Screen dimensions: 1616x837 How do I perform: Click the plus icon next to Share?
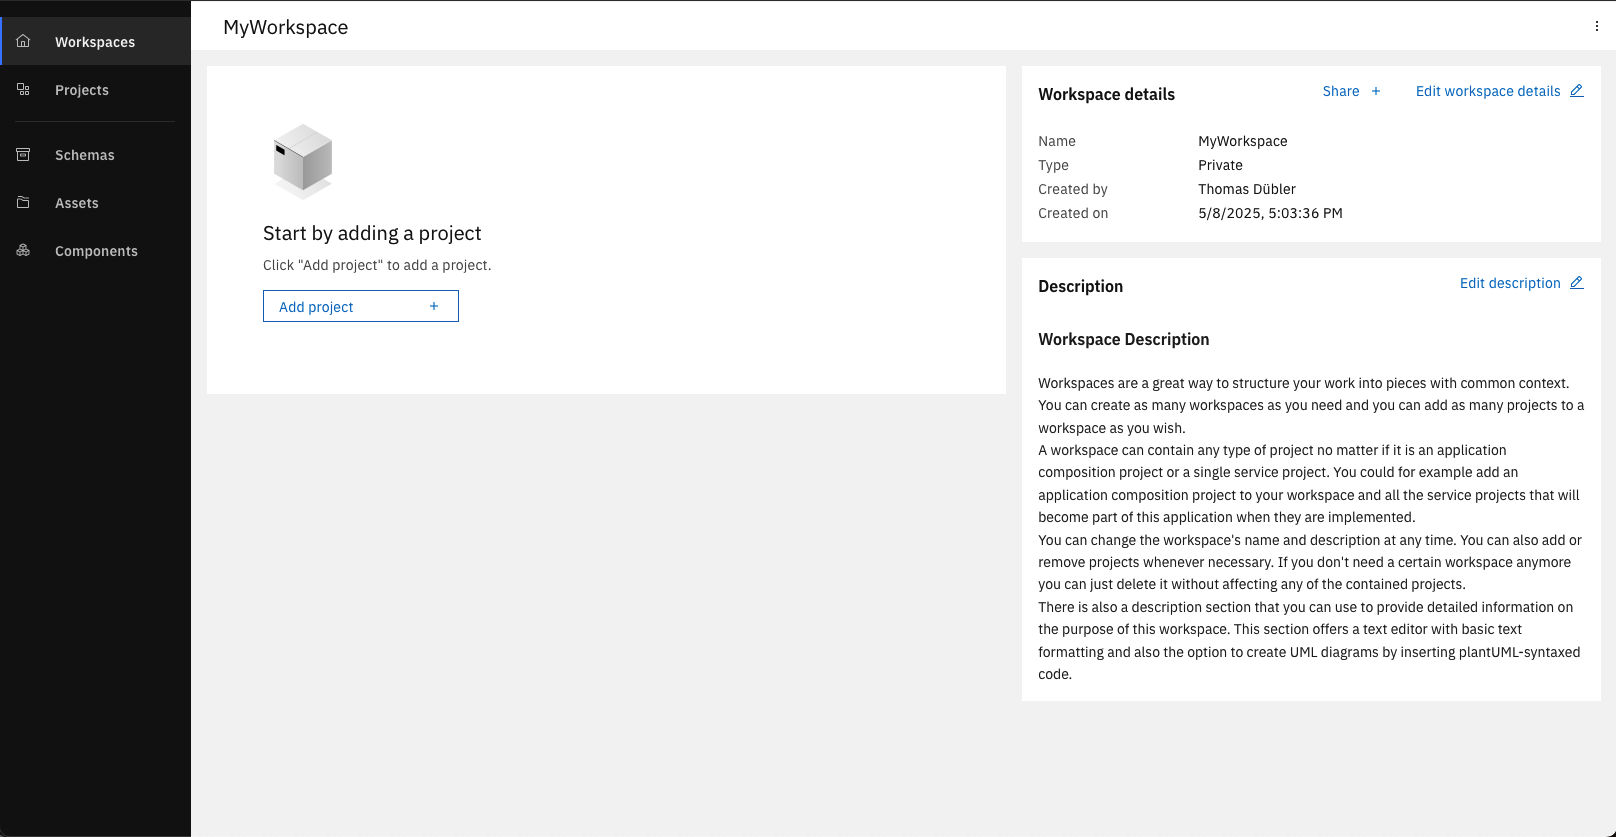(x=1376, y=91)
